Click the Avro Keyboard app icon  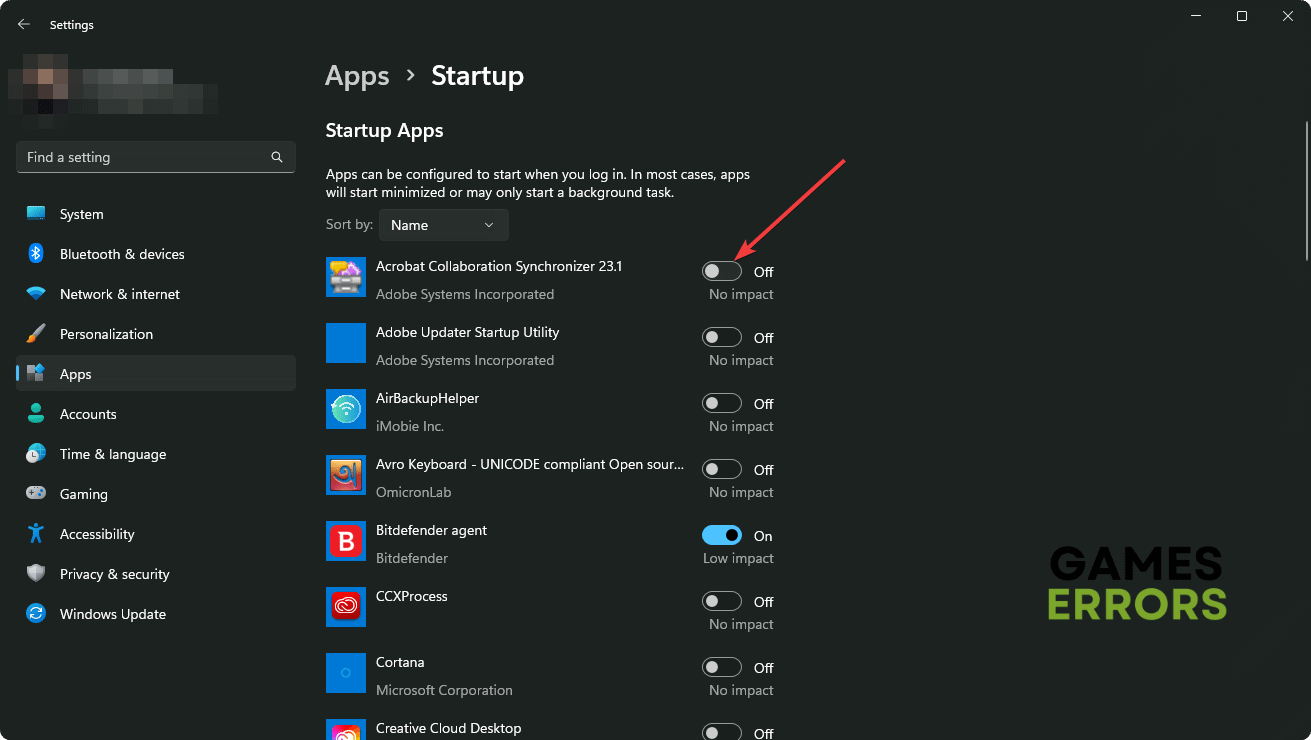point(346,476)
